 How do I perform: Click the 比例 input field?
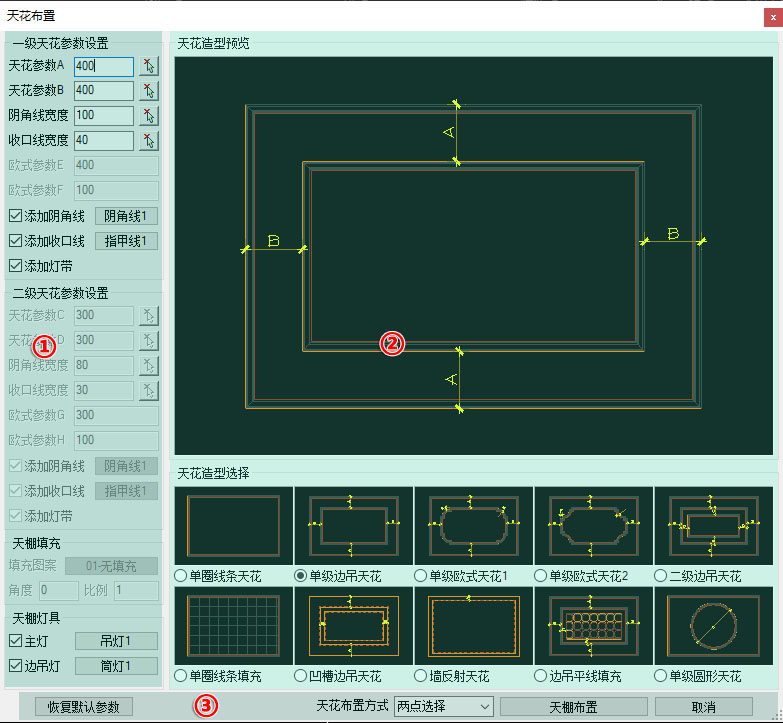pos(136,591)
